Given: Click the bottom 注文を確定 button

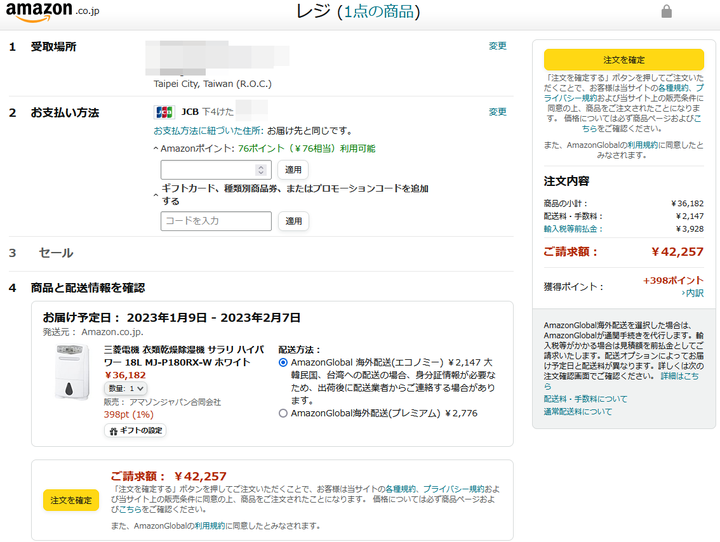Looking at the screenshot, I should coord(71,500).
